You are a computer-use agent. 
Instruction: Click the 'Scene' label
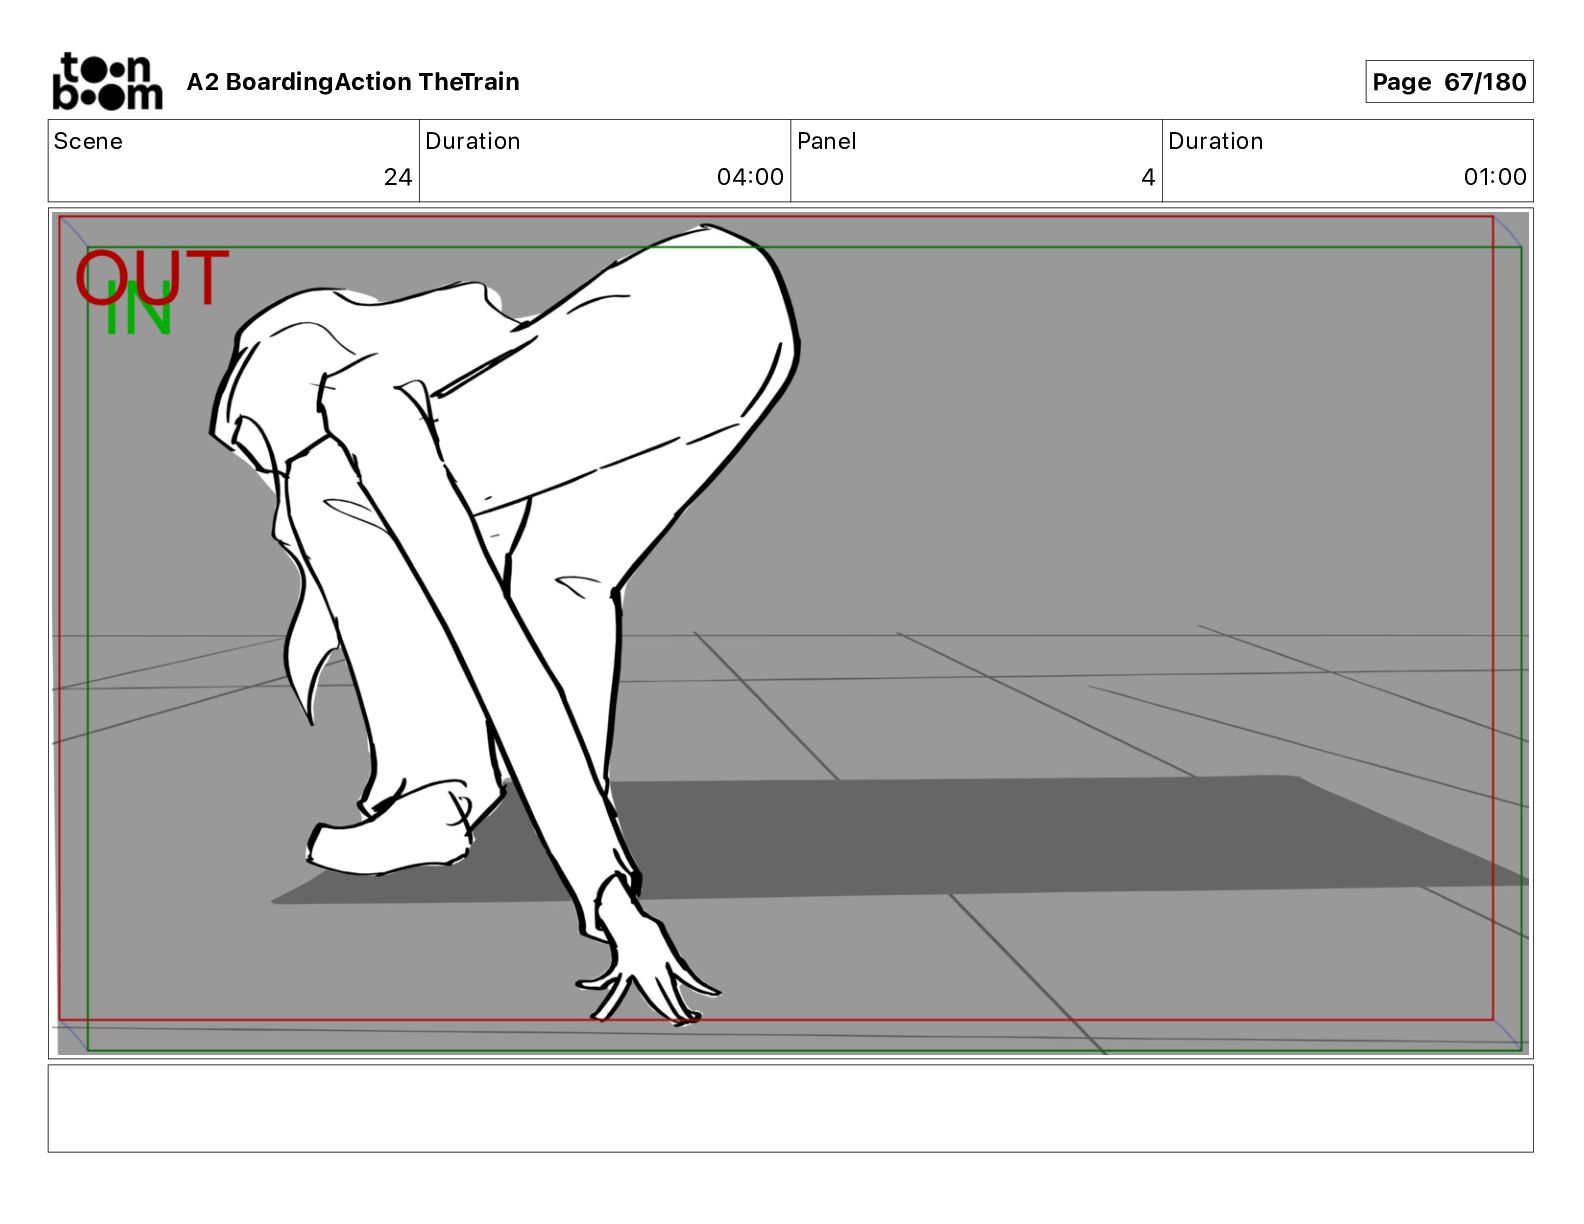[x=88, y=141]
